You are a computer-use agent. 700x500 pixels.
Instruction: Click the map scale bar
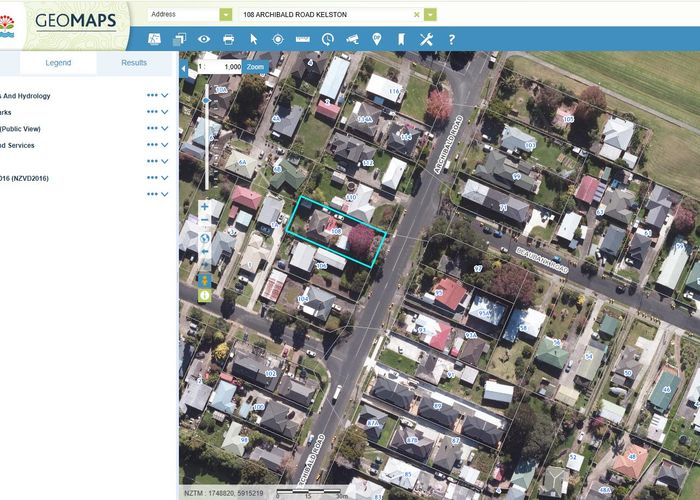[x=312, y=493]
